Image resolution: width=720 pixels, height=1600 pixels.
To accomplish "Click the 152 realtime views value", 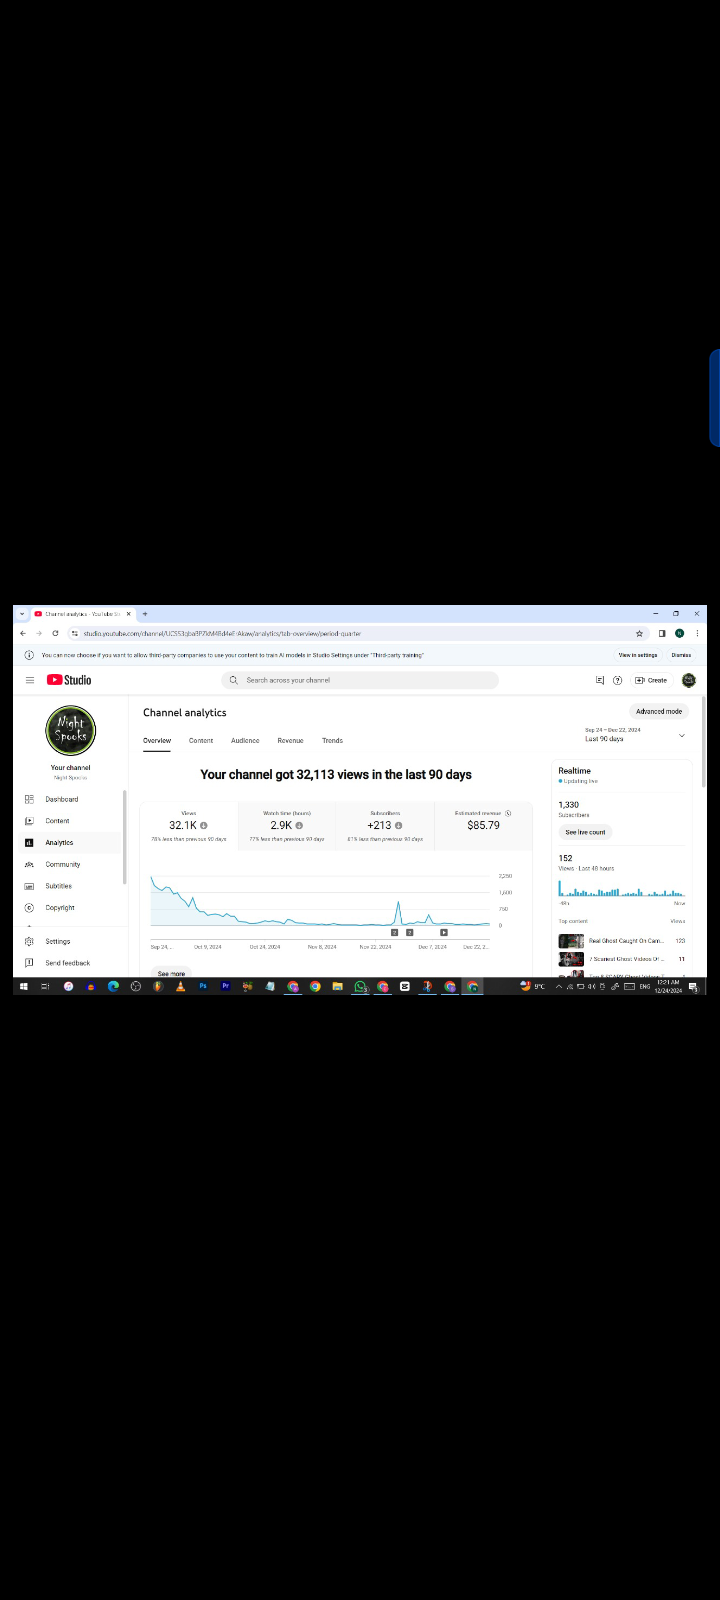I will coord(566,858).
